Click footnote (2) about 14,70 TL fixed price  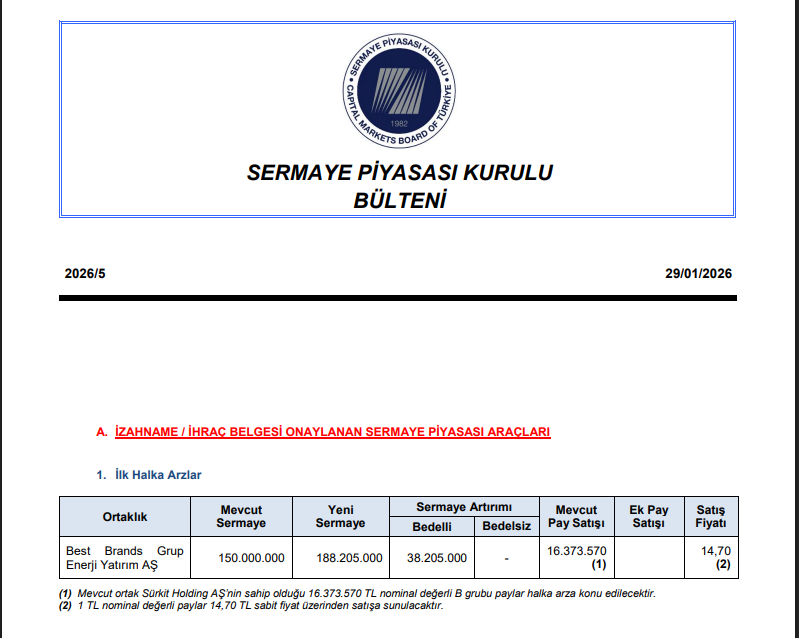[251, 606]
